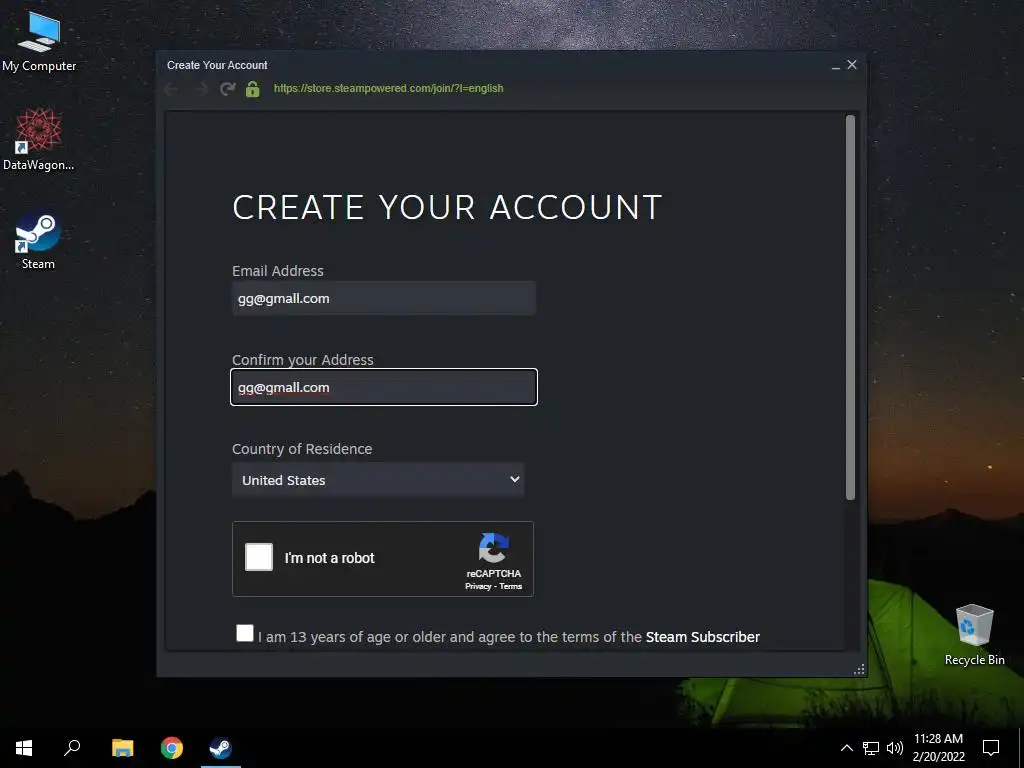Click the window resize grip corner
Screen dimensions: 1024x768
pyautogui.click(x=859, y=669)
